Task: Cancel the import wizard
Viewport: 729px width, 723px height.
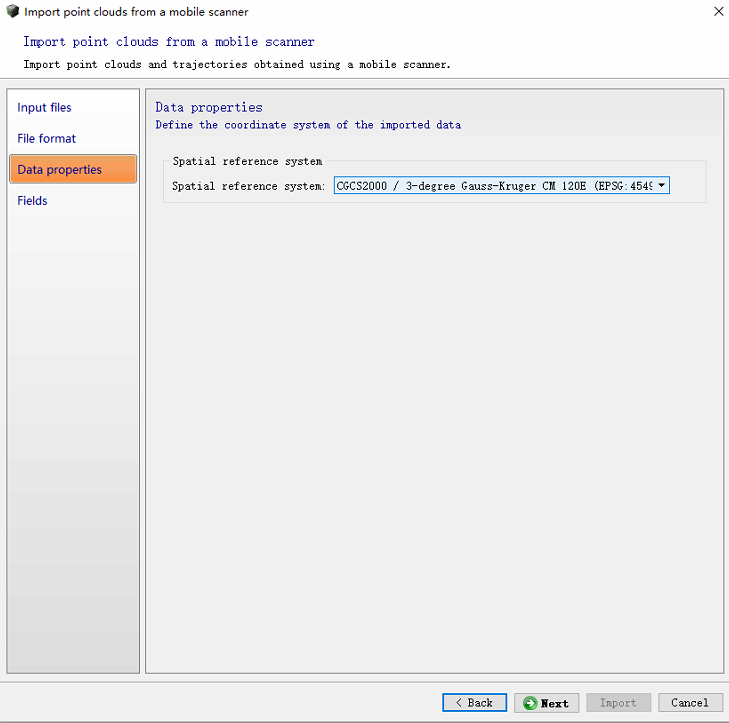Action: coord(690,703)
